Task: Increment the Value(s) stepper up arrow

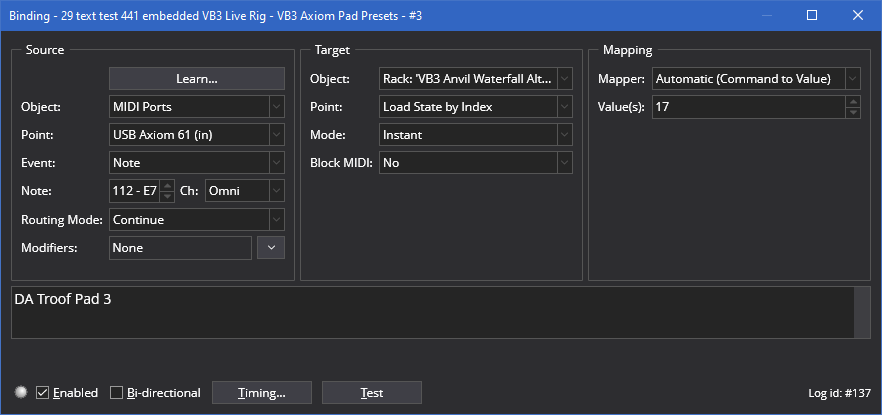Action: coord(853,102)
